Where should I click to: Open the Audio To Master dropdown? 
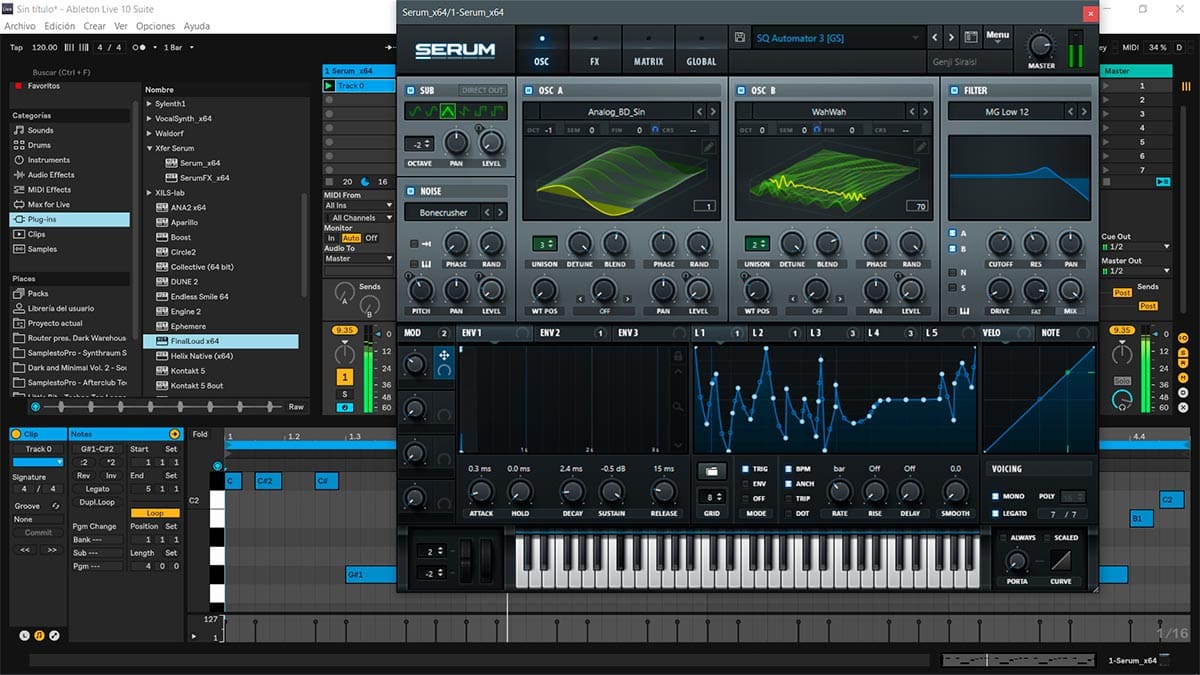click(359, 259)
